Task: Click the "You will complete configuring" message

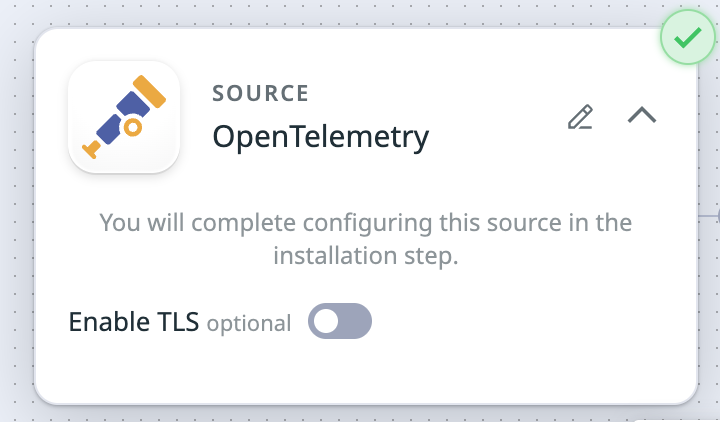Action: (x=366, y=223)
